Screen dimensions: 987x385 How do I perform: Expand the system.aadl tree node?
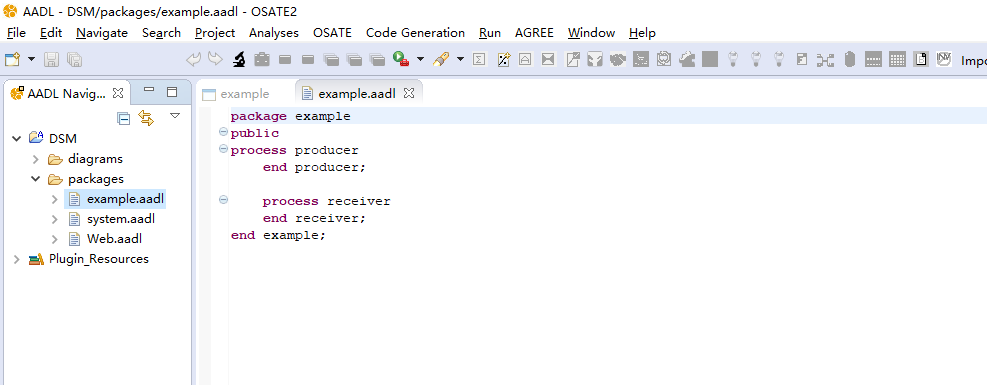[55, 220]
